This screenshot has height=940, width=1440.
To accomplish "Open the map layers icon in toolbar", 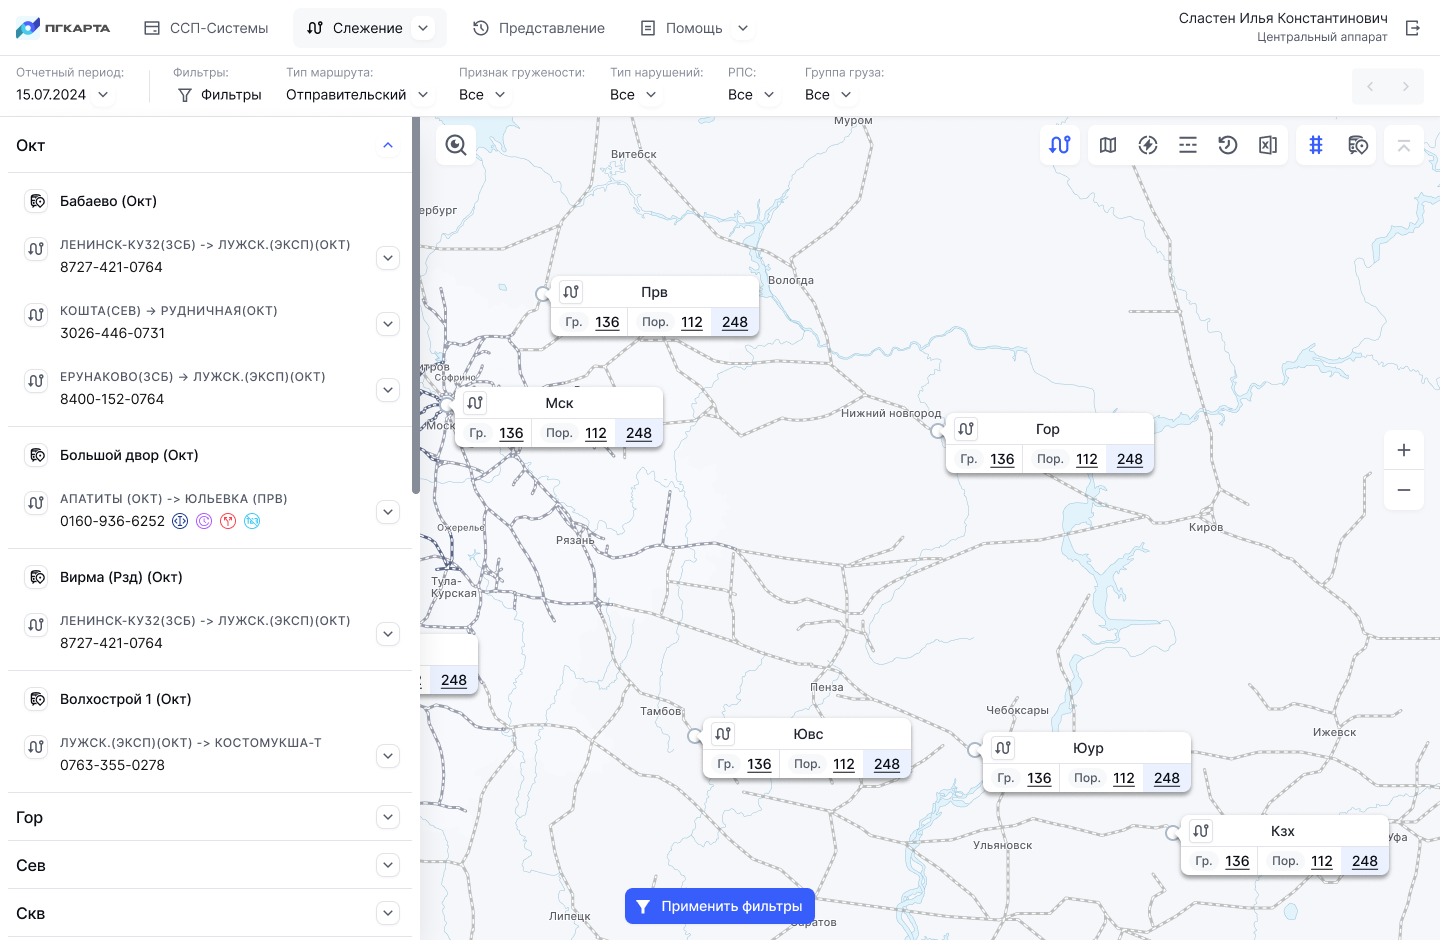I will point(1108,145).
